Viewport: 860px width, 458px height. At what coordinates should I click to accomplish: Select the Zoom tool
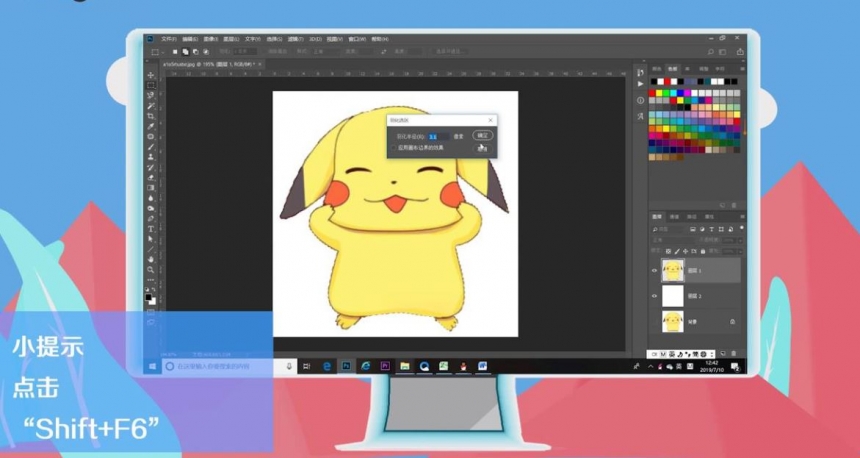(x=151, y=270)
